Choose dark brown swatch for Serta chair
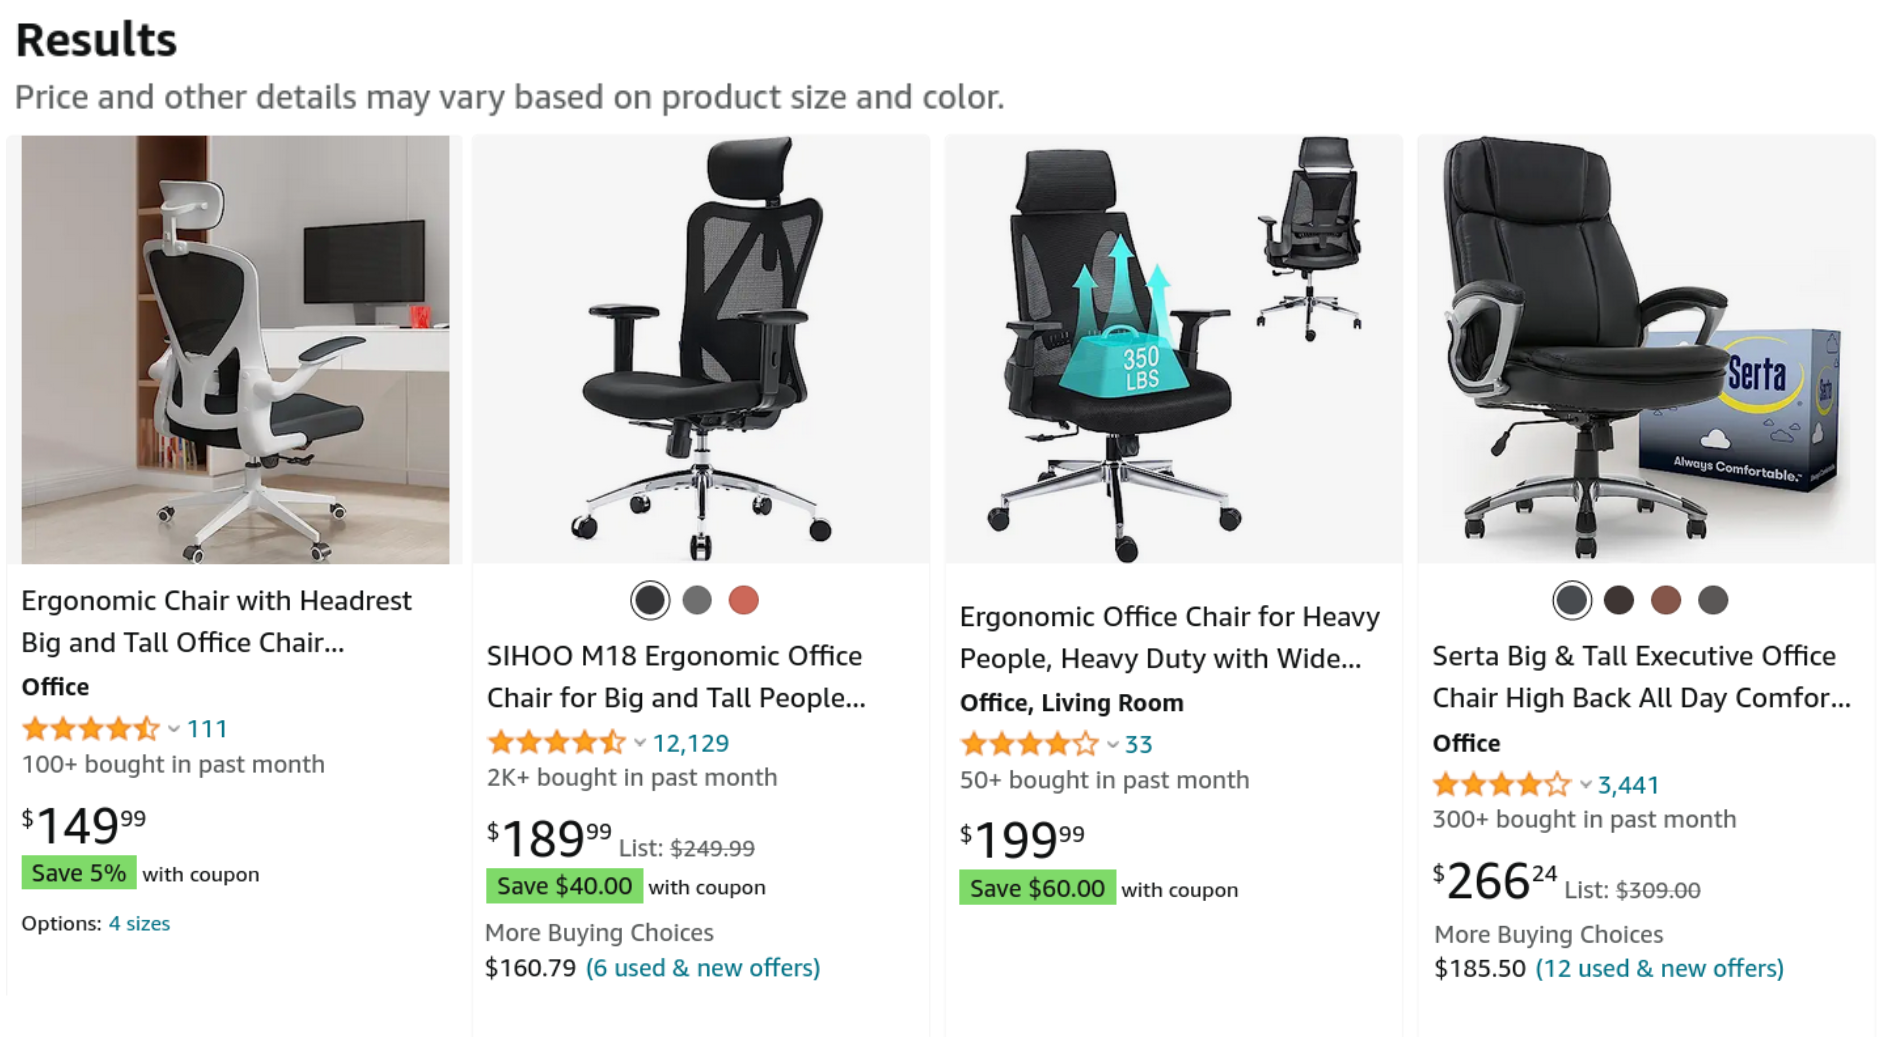This screenshot has height=1043, width=1888. (1619, 600)
